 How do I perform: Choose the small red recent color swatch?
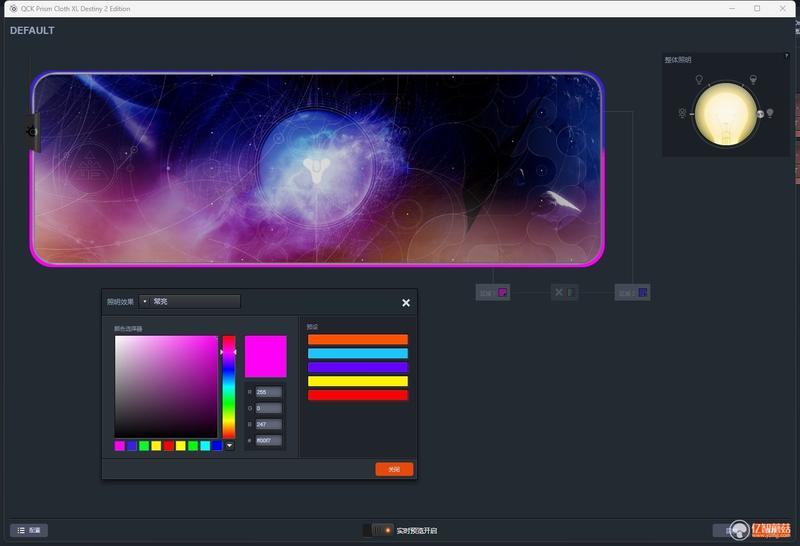pos(168,446)
